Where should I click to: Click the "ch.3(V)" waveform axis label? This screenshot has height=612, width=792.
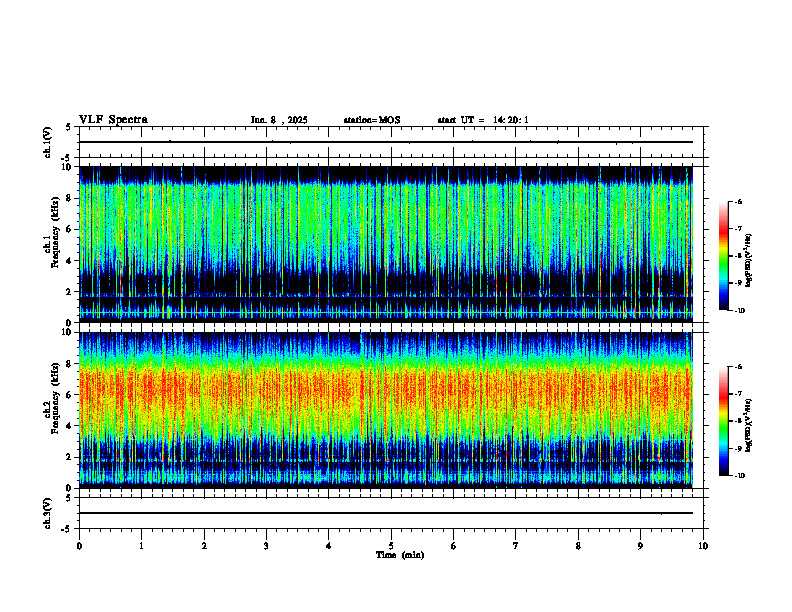[47, 513]
